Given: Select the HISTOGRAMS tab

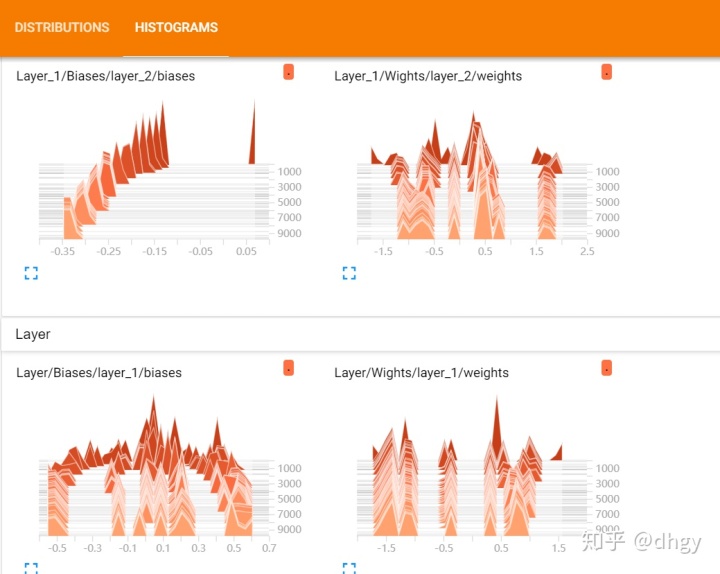Looking at the screenshot, I should (x=176, y=28).
